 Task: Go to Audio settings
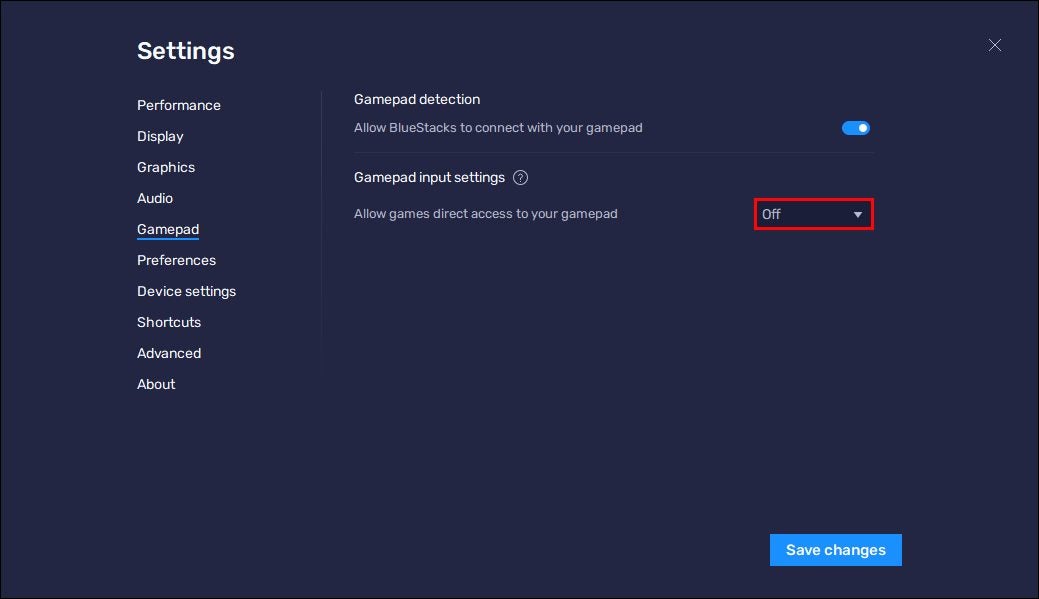[x=155, y=198]
